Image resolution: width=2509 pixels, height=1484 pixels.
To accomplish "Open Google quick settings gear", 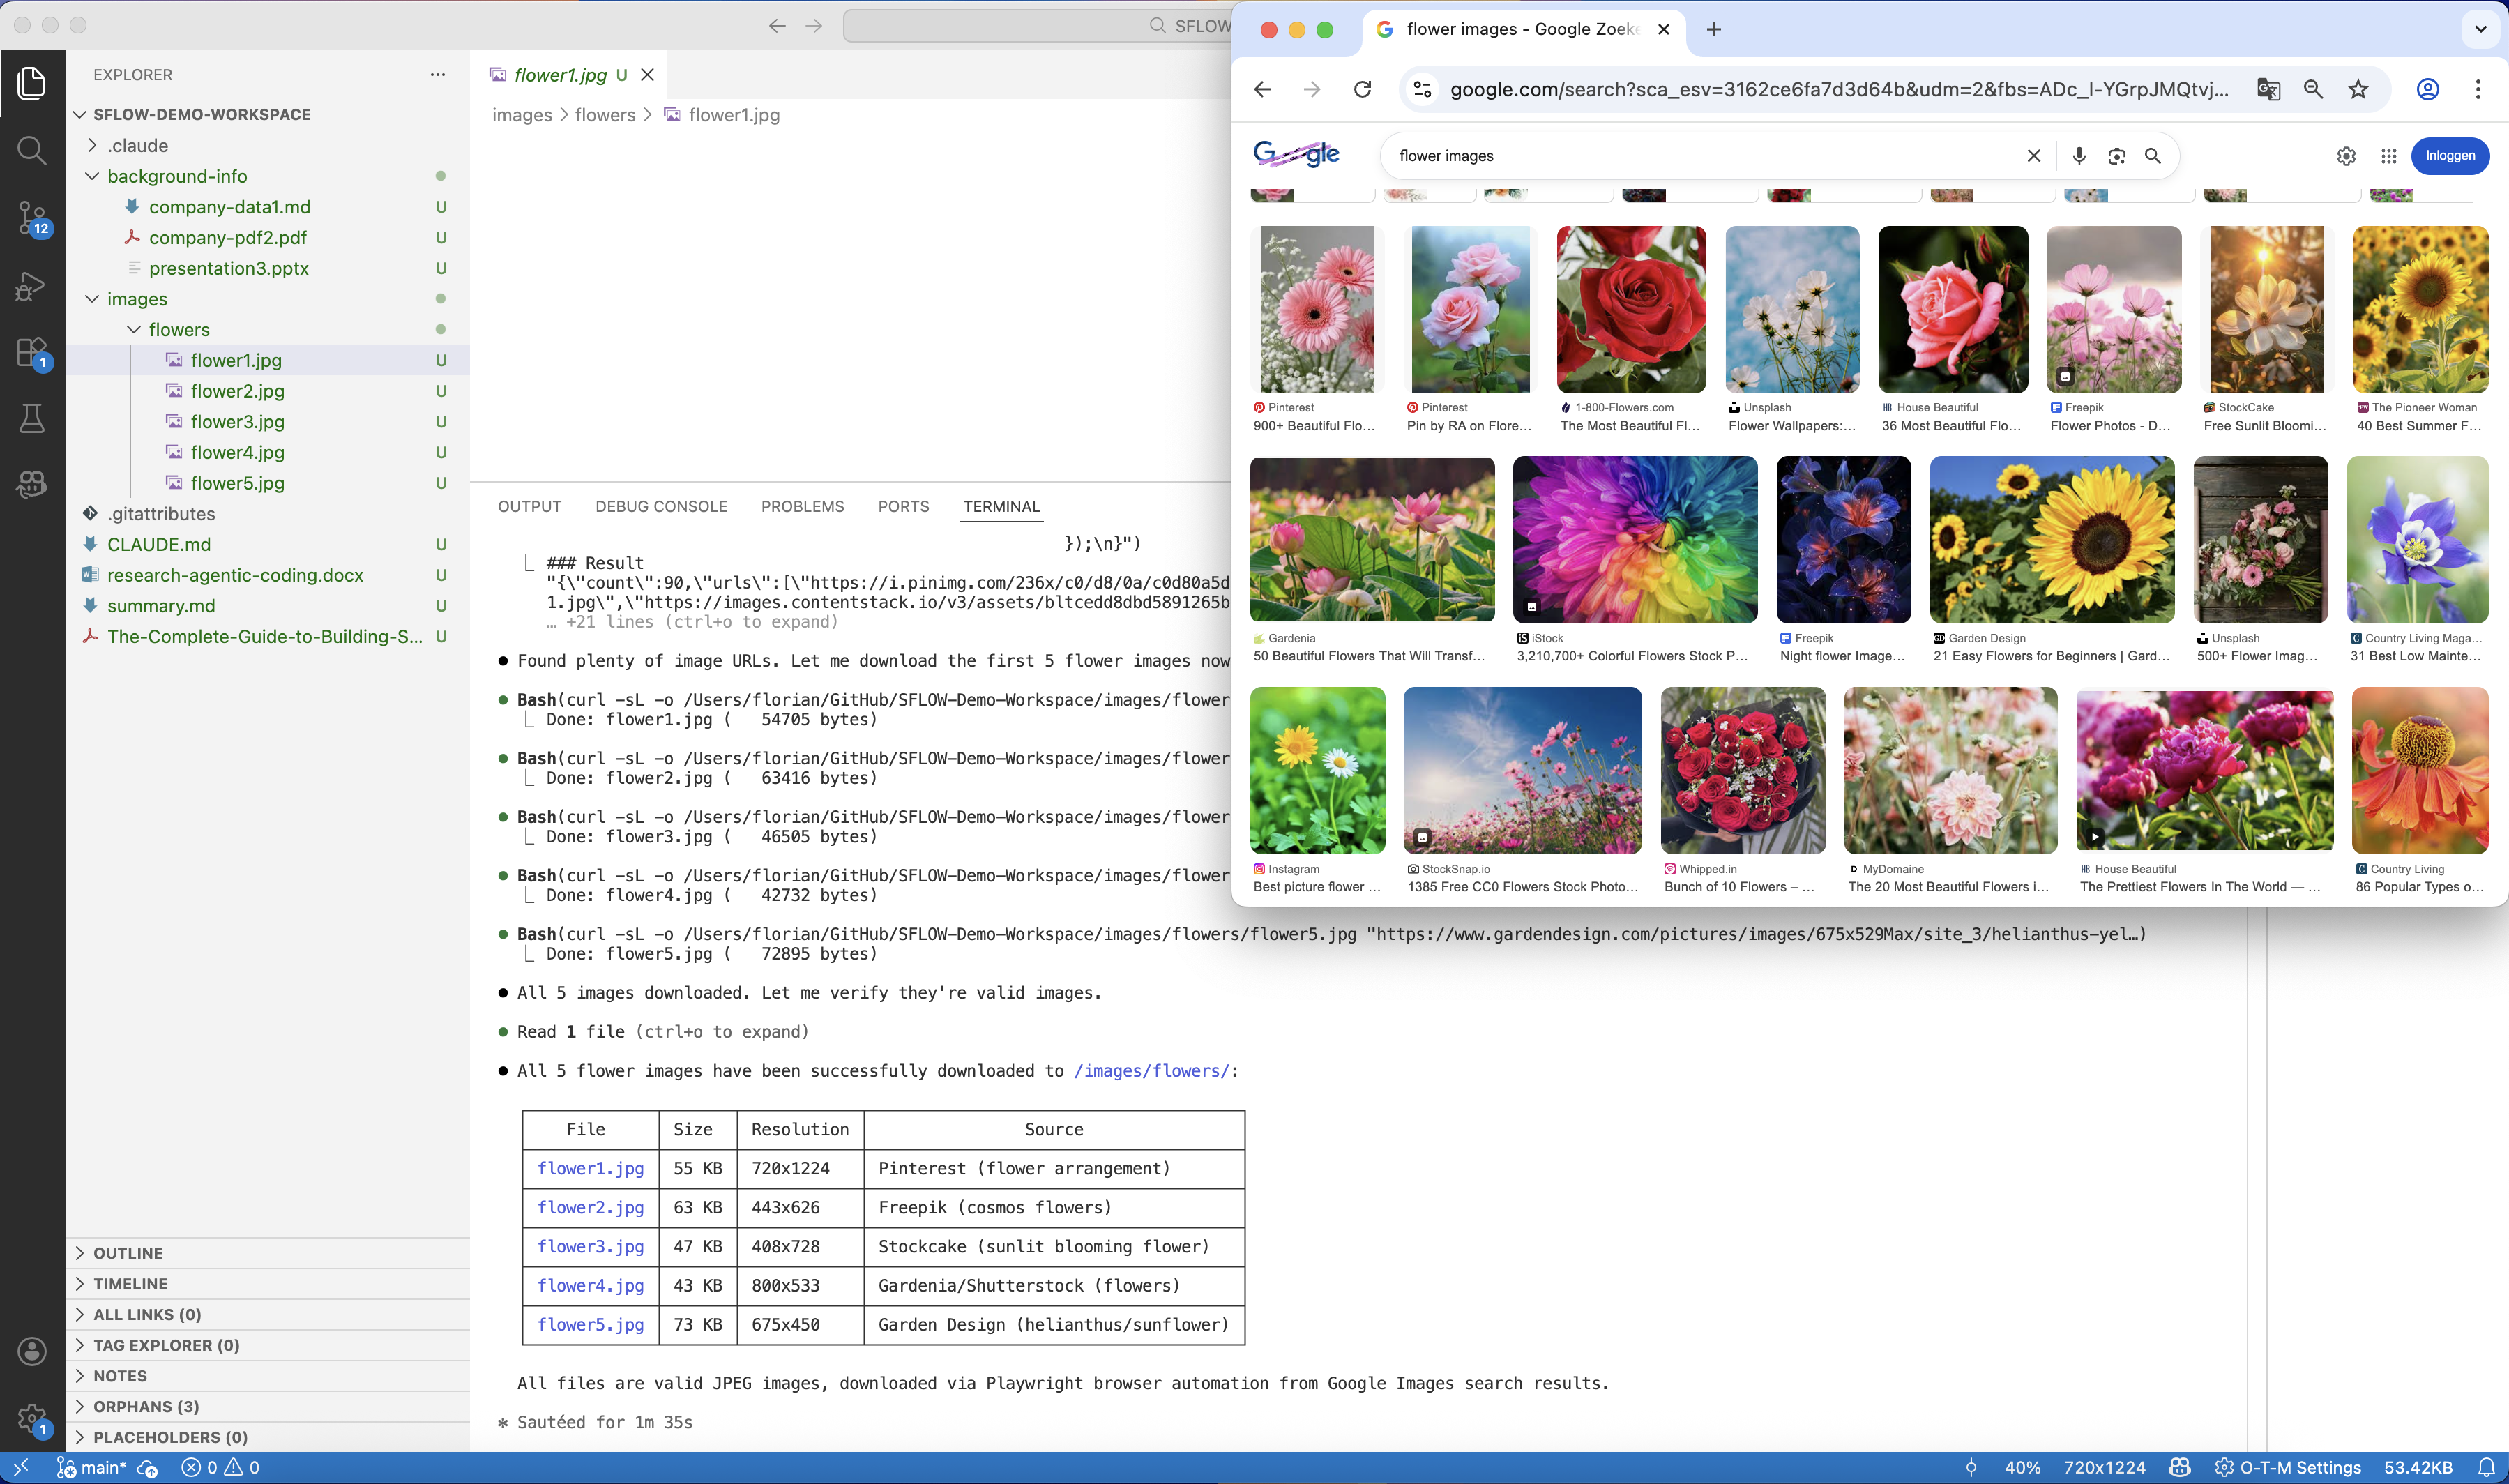I will coord(2346,156).
